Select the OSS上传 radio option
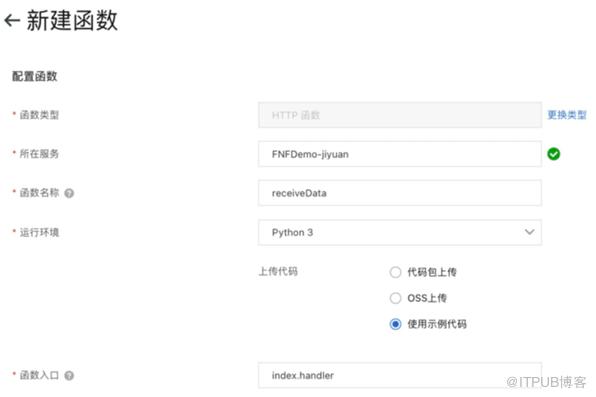This screenshot has height=397, width=596. (395, 298)
